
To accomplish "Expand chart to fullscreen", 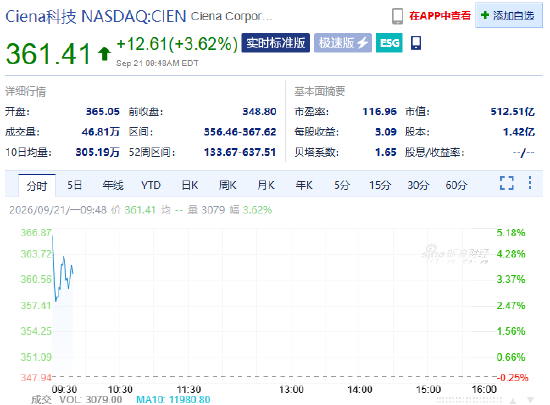I will point(507,183).
